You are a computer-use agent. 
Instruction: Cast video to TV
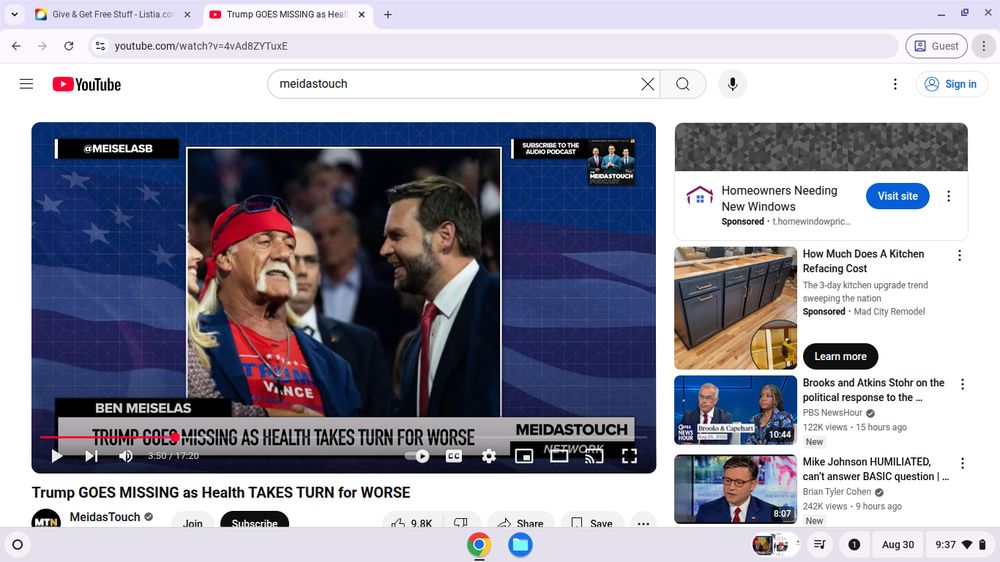594,456
